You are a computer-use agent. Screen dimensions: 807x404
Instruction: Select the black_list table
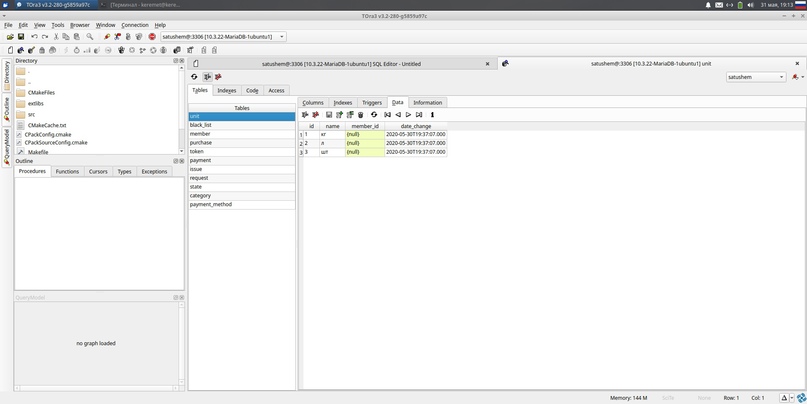pos(242,125)
